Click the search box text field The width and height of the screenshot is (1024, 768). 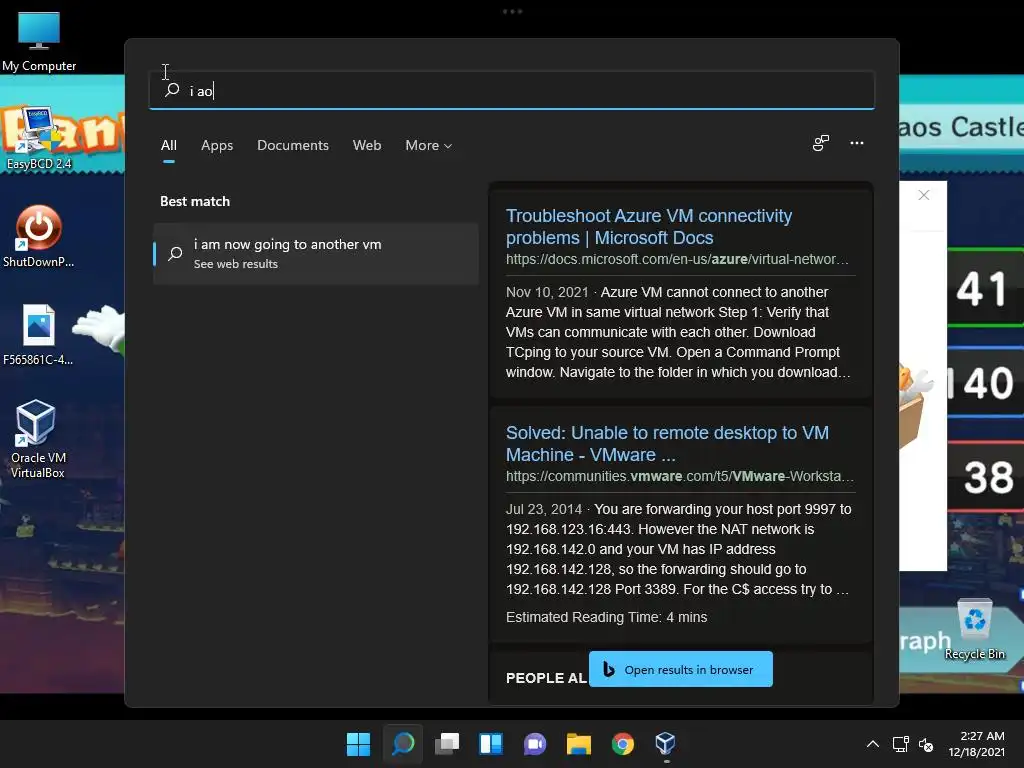pyautogui.click(x=512, y=90)
